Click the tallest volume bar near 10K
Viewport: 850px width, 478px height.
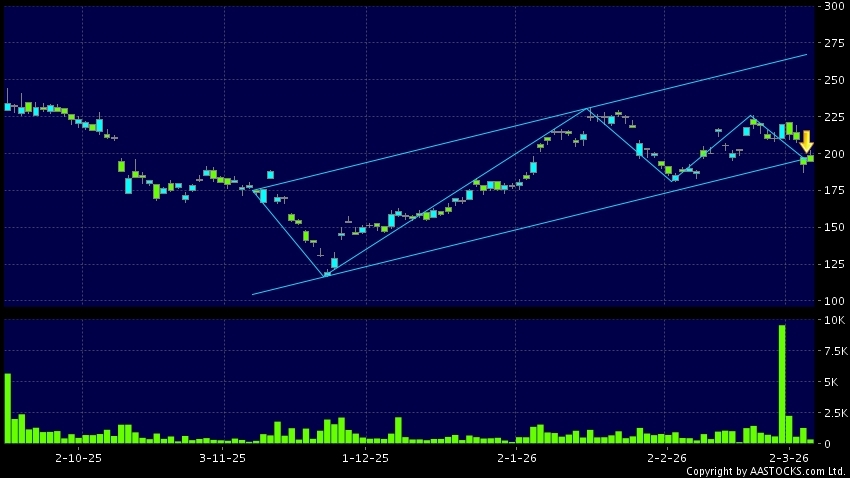[781, 384]
